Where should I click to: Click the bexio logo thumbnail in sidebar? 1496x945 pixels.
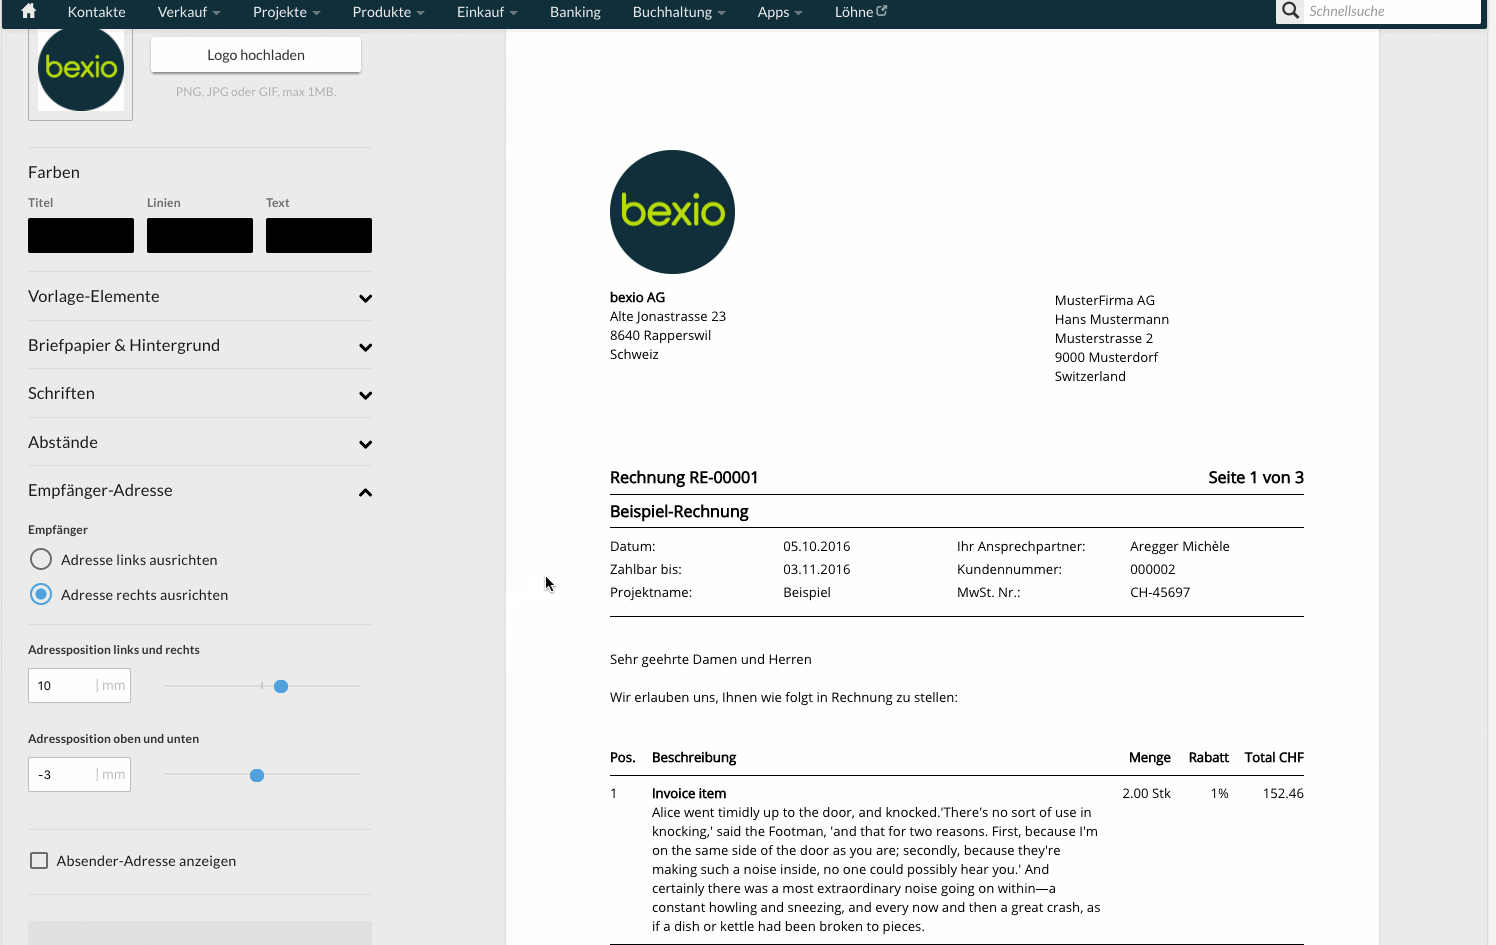pos(81,69)
